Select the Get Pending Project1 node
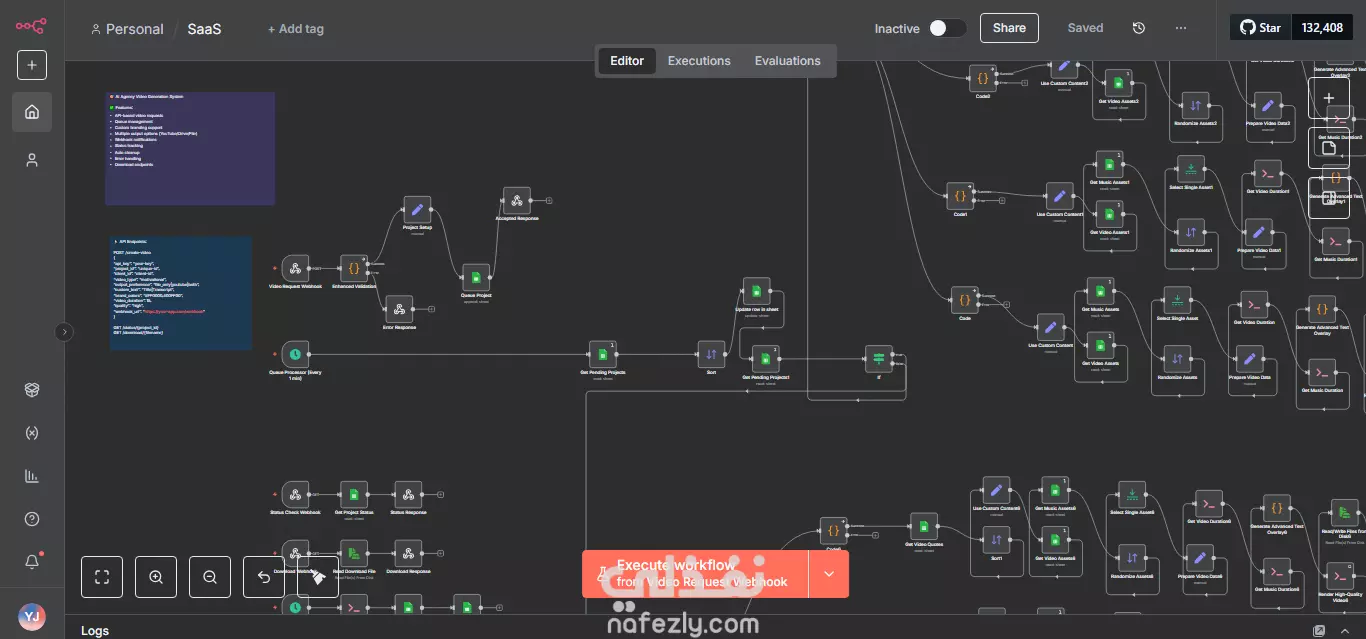The image size is (1366, 639). pyautogui.click(x=765, y=360)
